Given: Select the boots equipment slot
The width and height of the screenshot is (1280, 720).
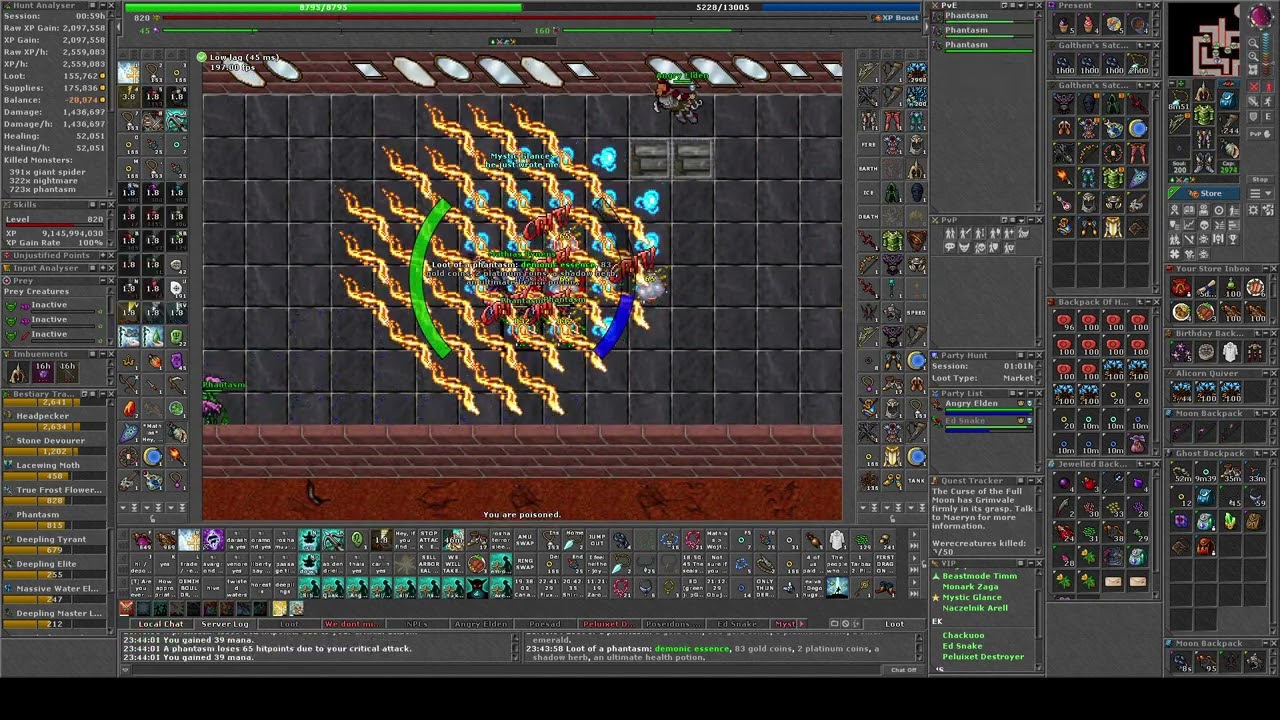Looking at the screenshot, I should (x=1203, y=163).
